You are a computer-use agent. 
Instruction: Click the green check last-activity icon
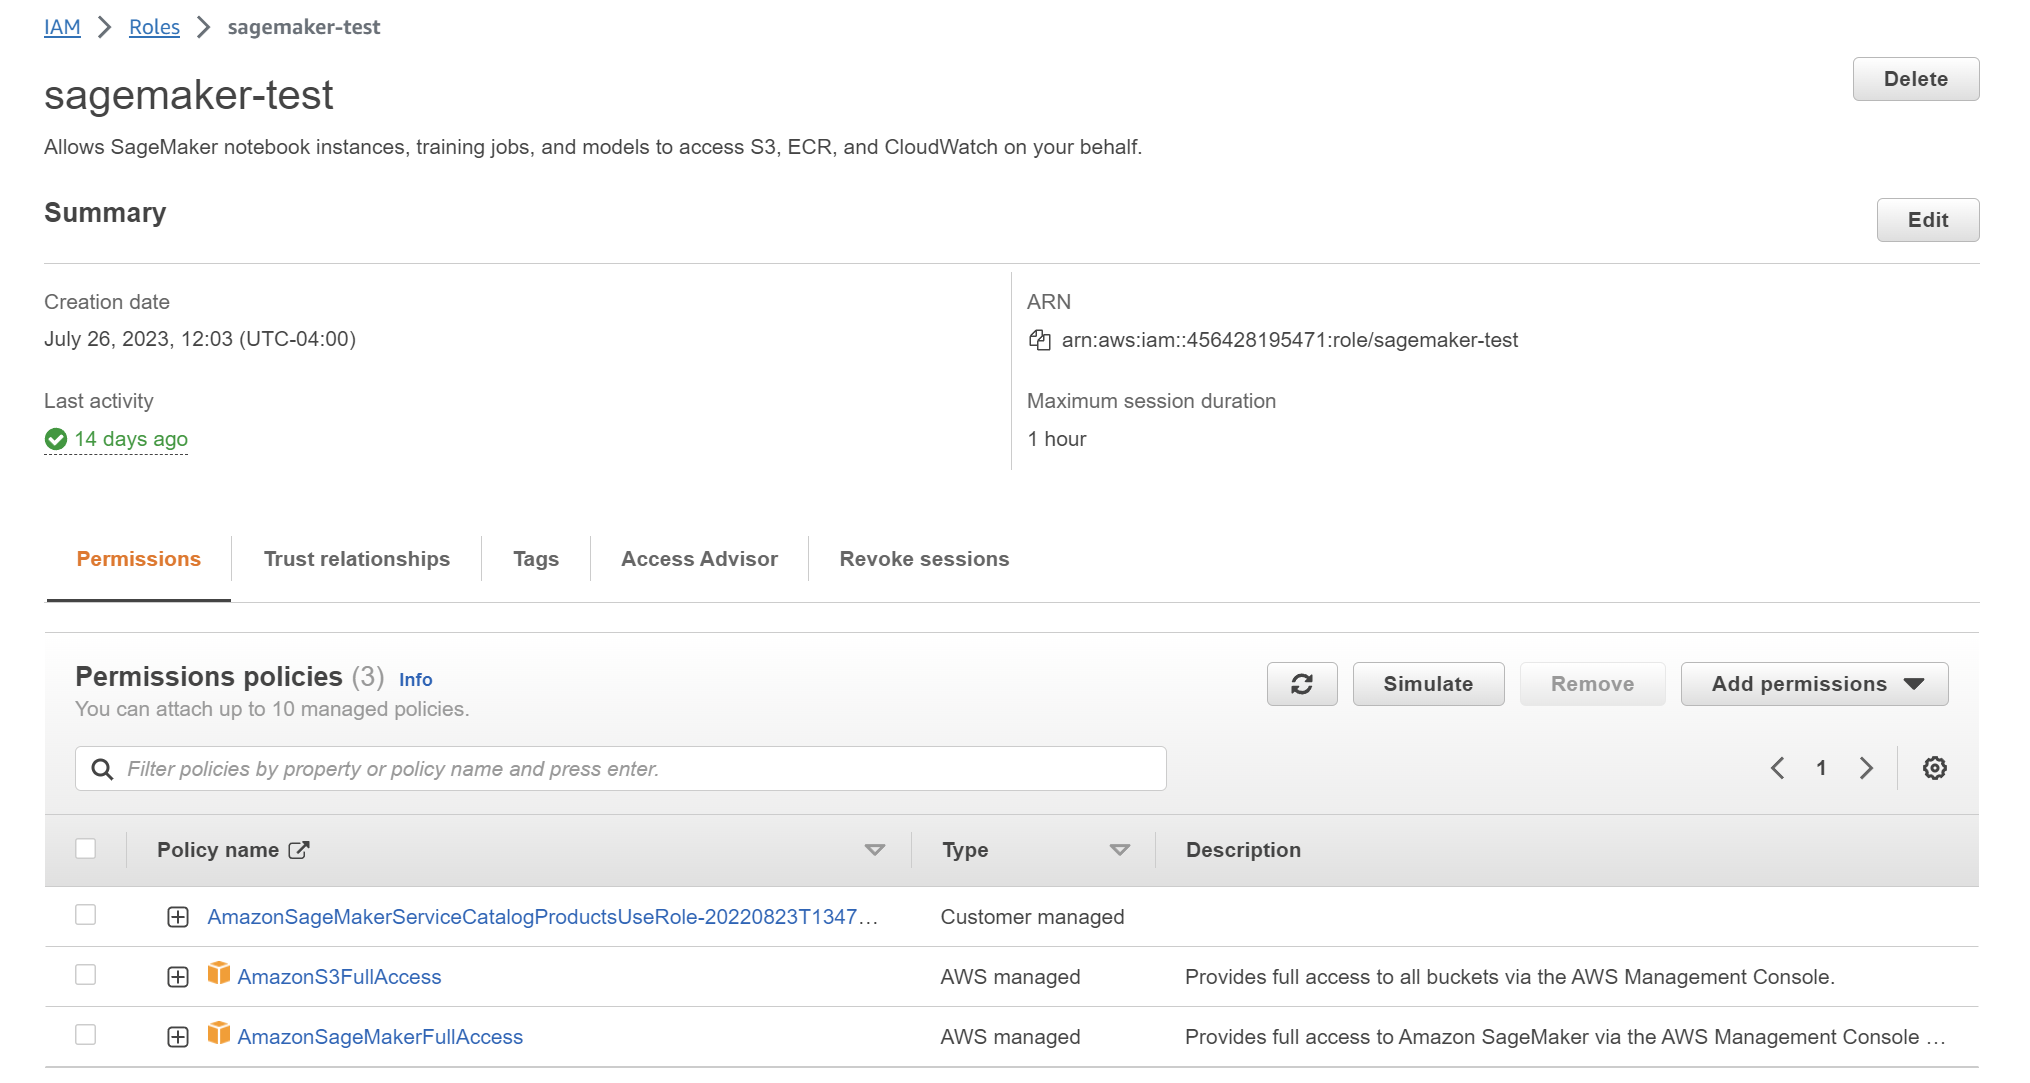tap(56, 439)
